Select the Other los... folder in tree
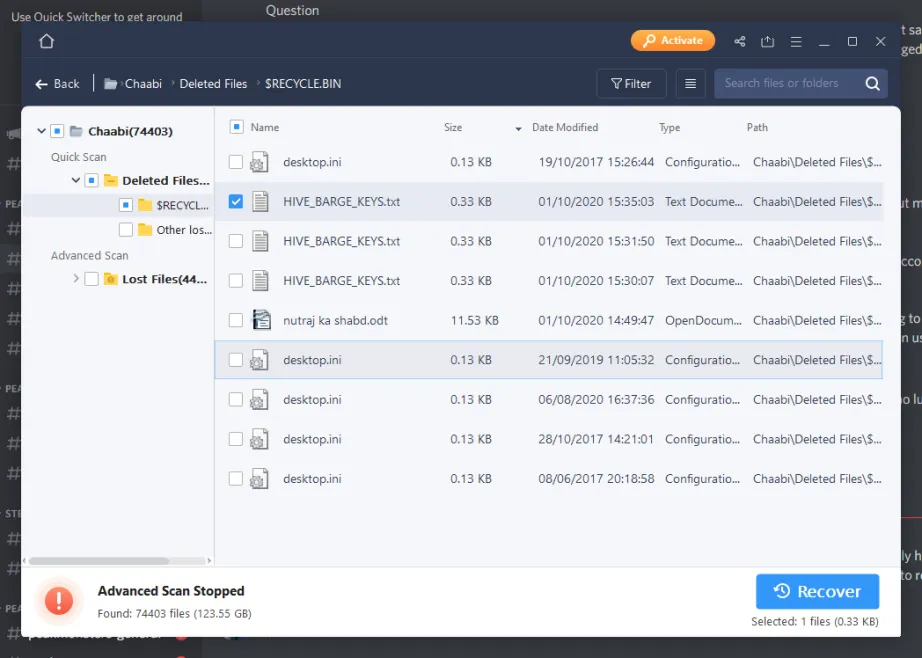922x658 pixels. coord(183,230)
